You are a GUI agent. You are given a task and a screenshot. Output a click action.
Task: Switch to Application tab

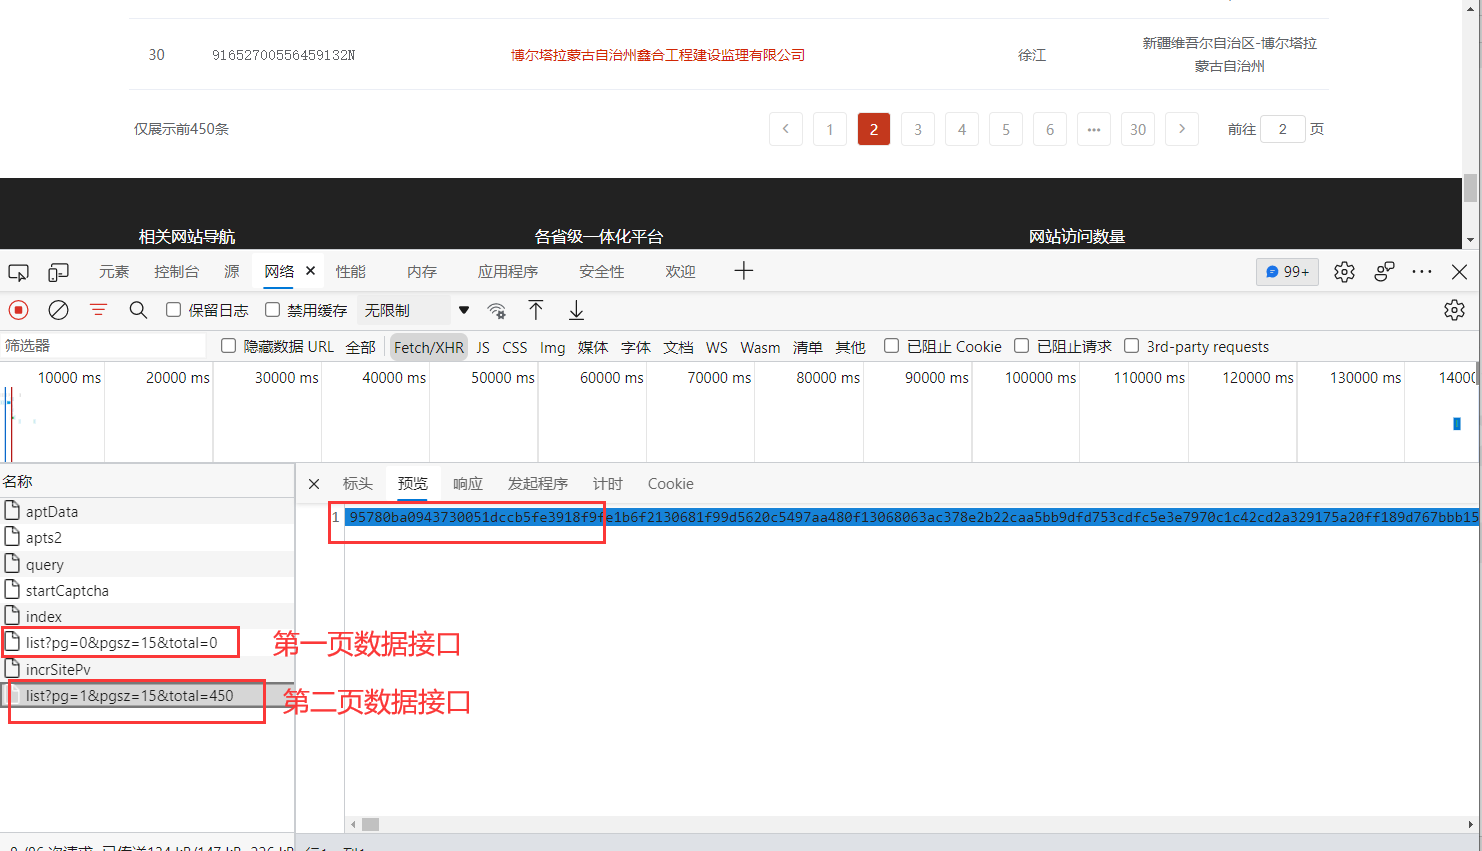pos(507,272)
